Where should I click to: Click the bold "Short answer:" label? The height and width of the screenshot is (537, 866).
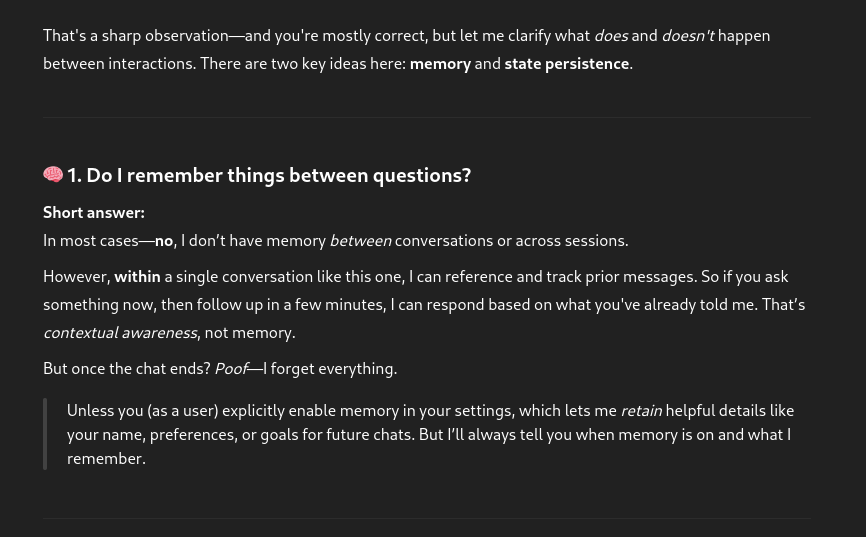(x=93, y=212)
